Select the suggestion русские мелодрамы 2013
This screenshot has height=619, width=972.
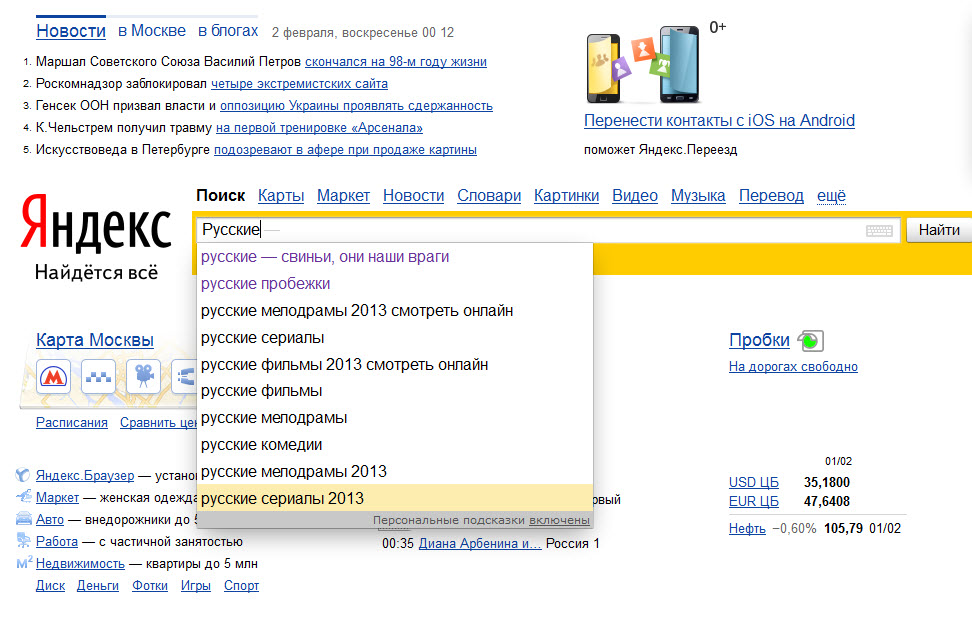(x=395, y=472)
